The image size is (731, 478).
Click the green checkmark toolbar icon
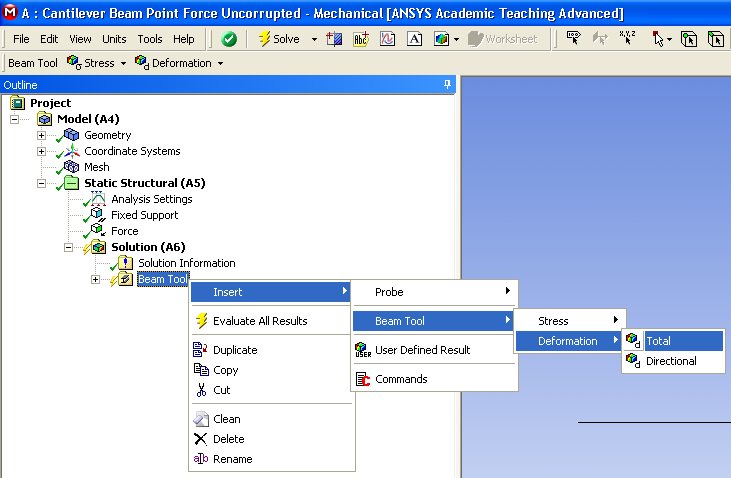[x=229, y=39]
